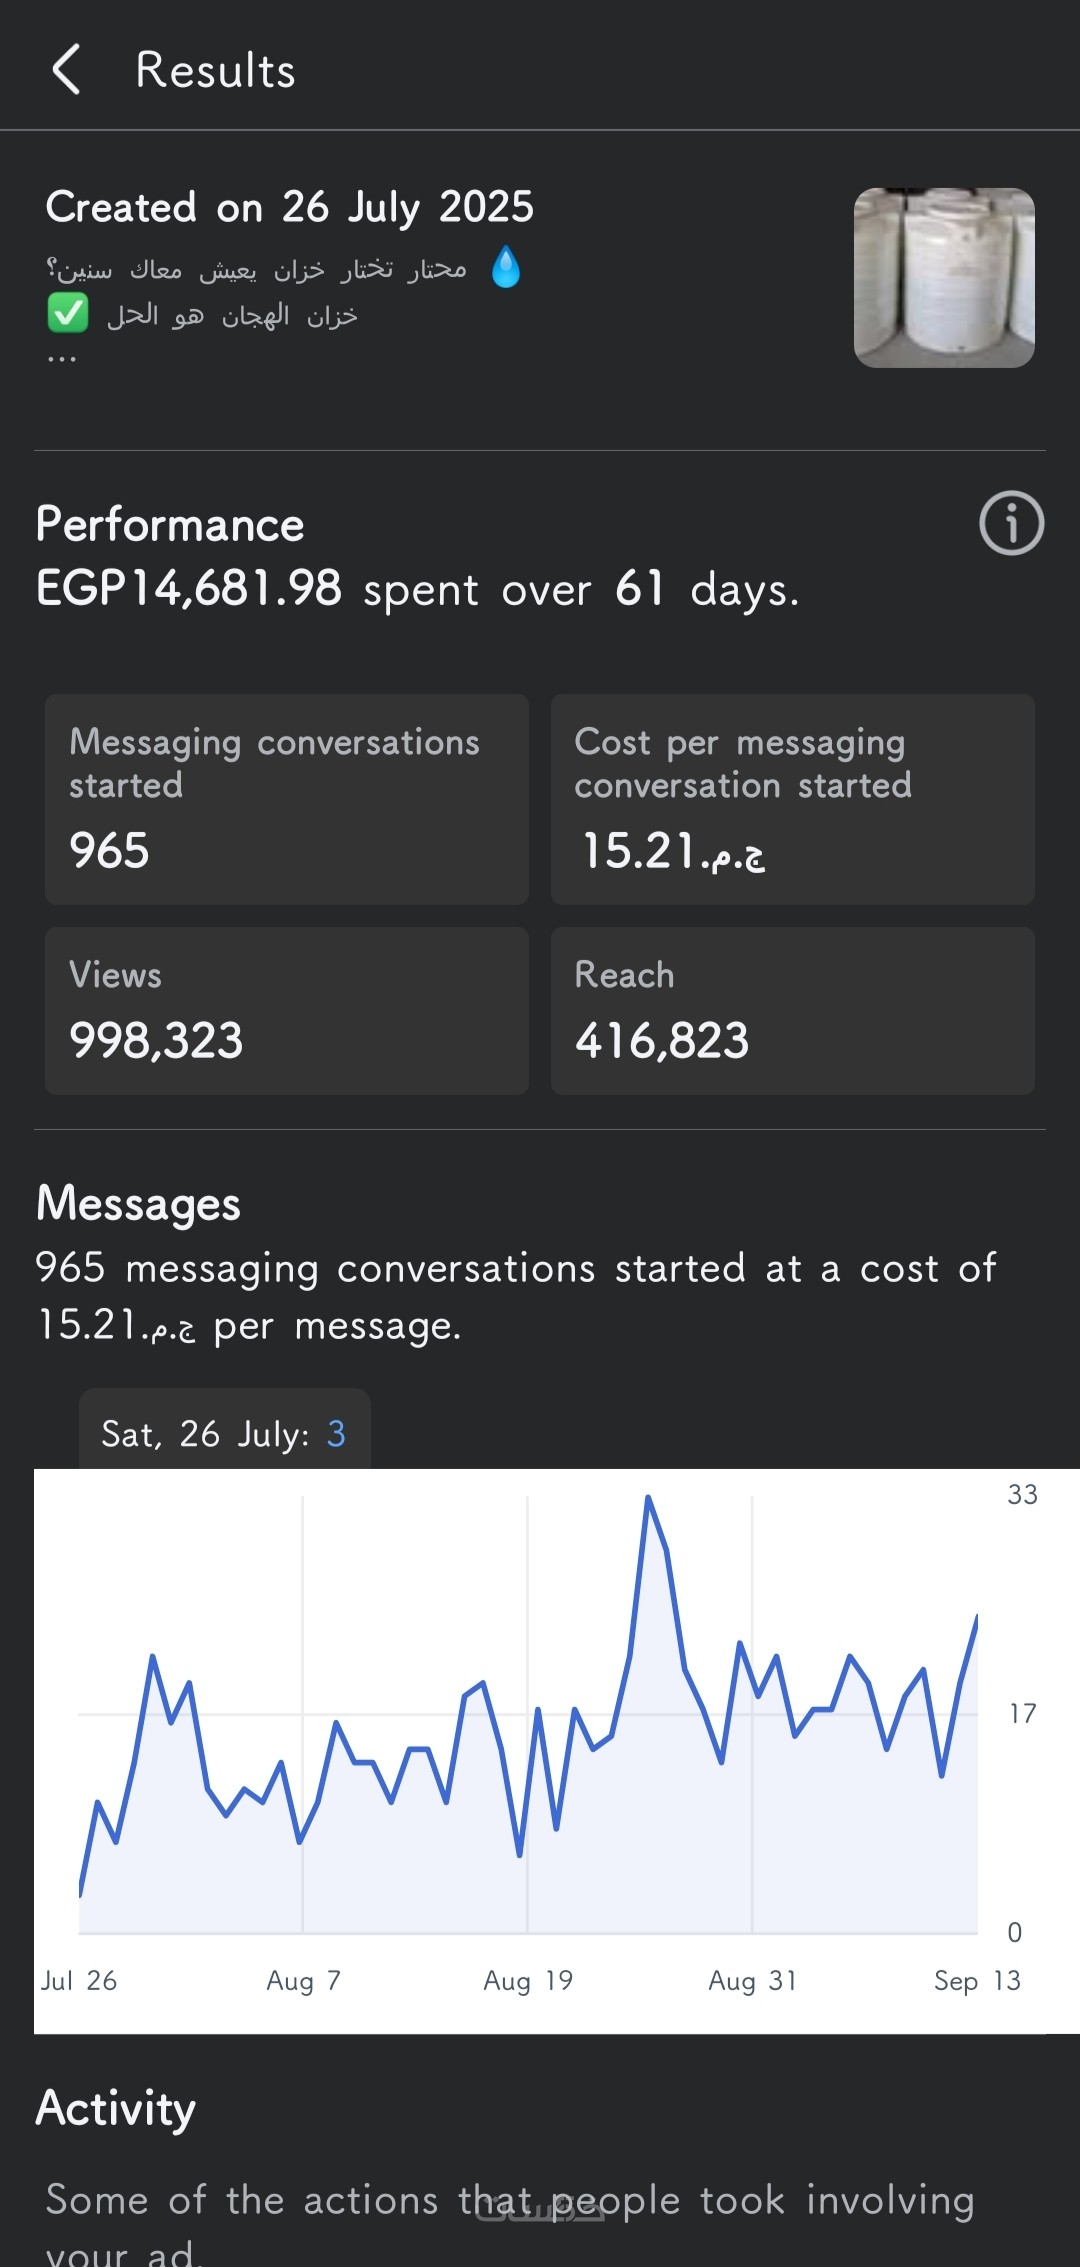Tap the green check mark emoji
Image resolution: width=1080 pixels, height=2267 pixels.
[68, 315]
